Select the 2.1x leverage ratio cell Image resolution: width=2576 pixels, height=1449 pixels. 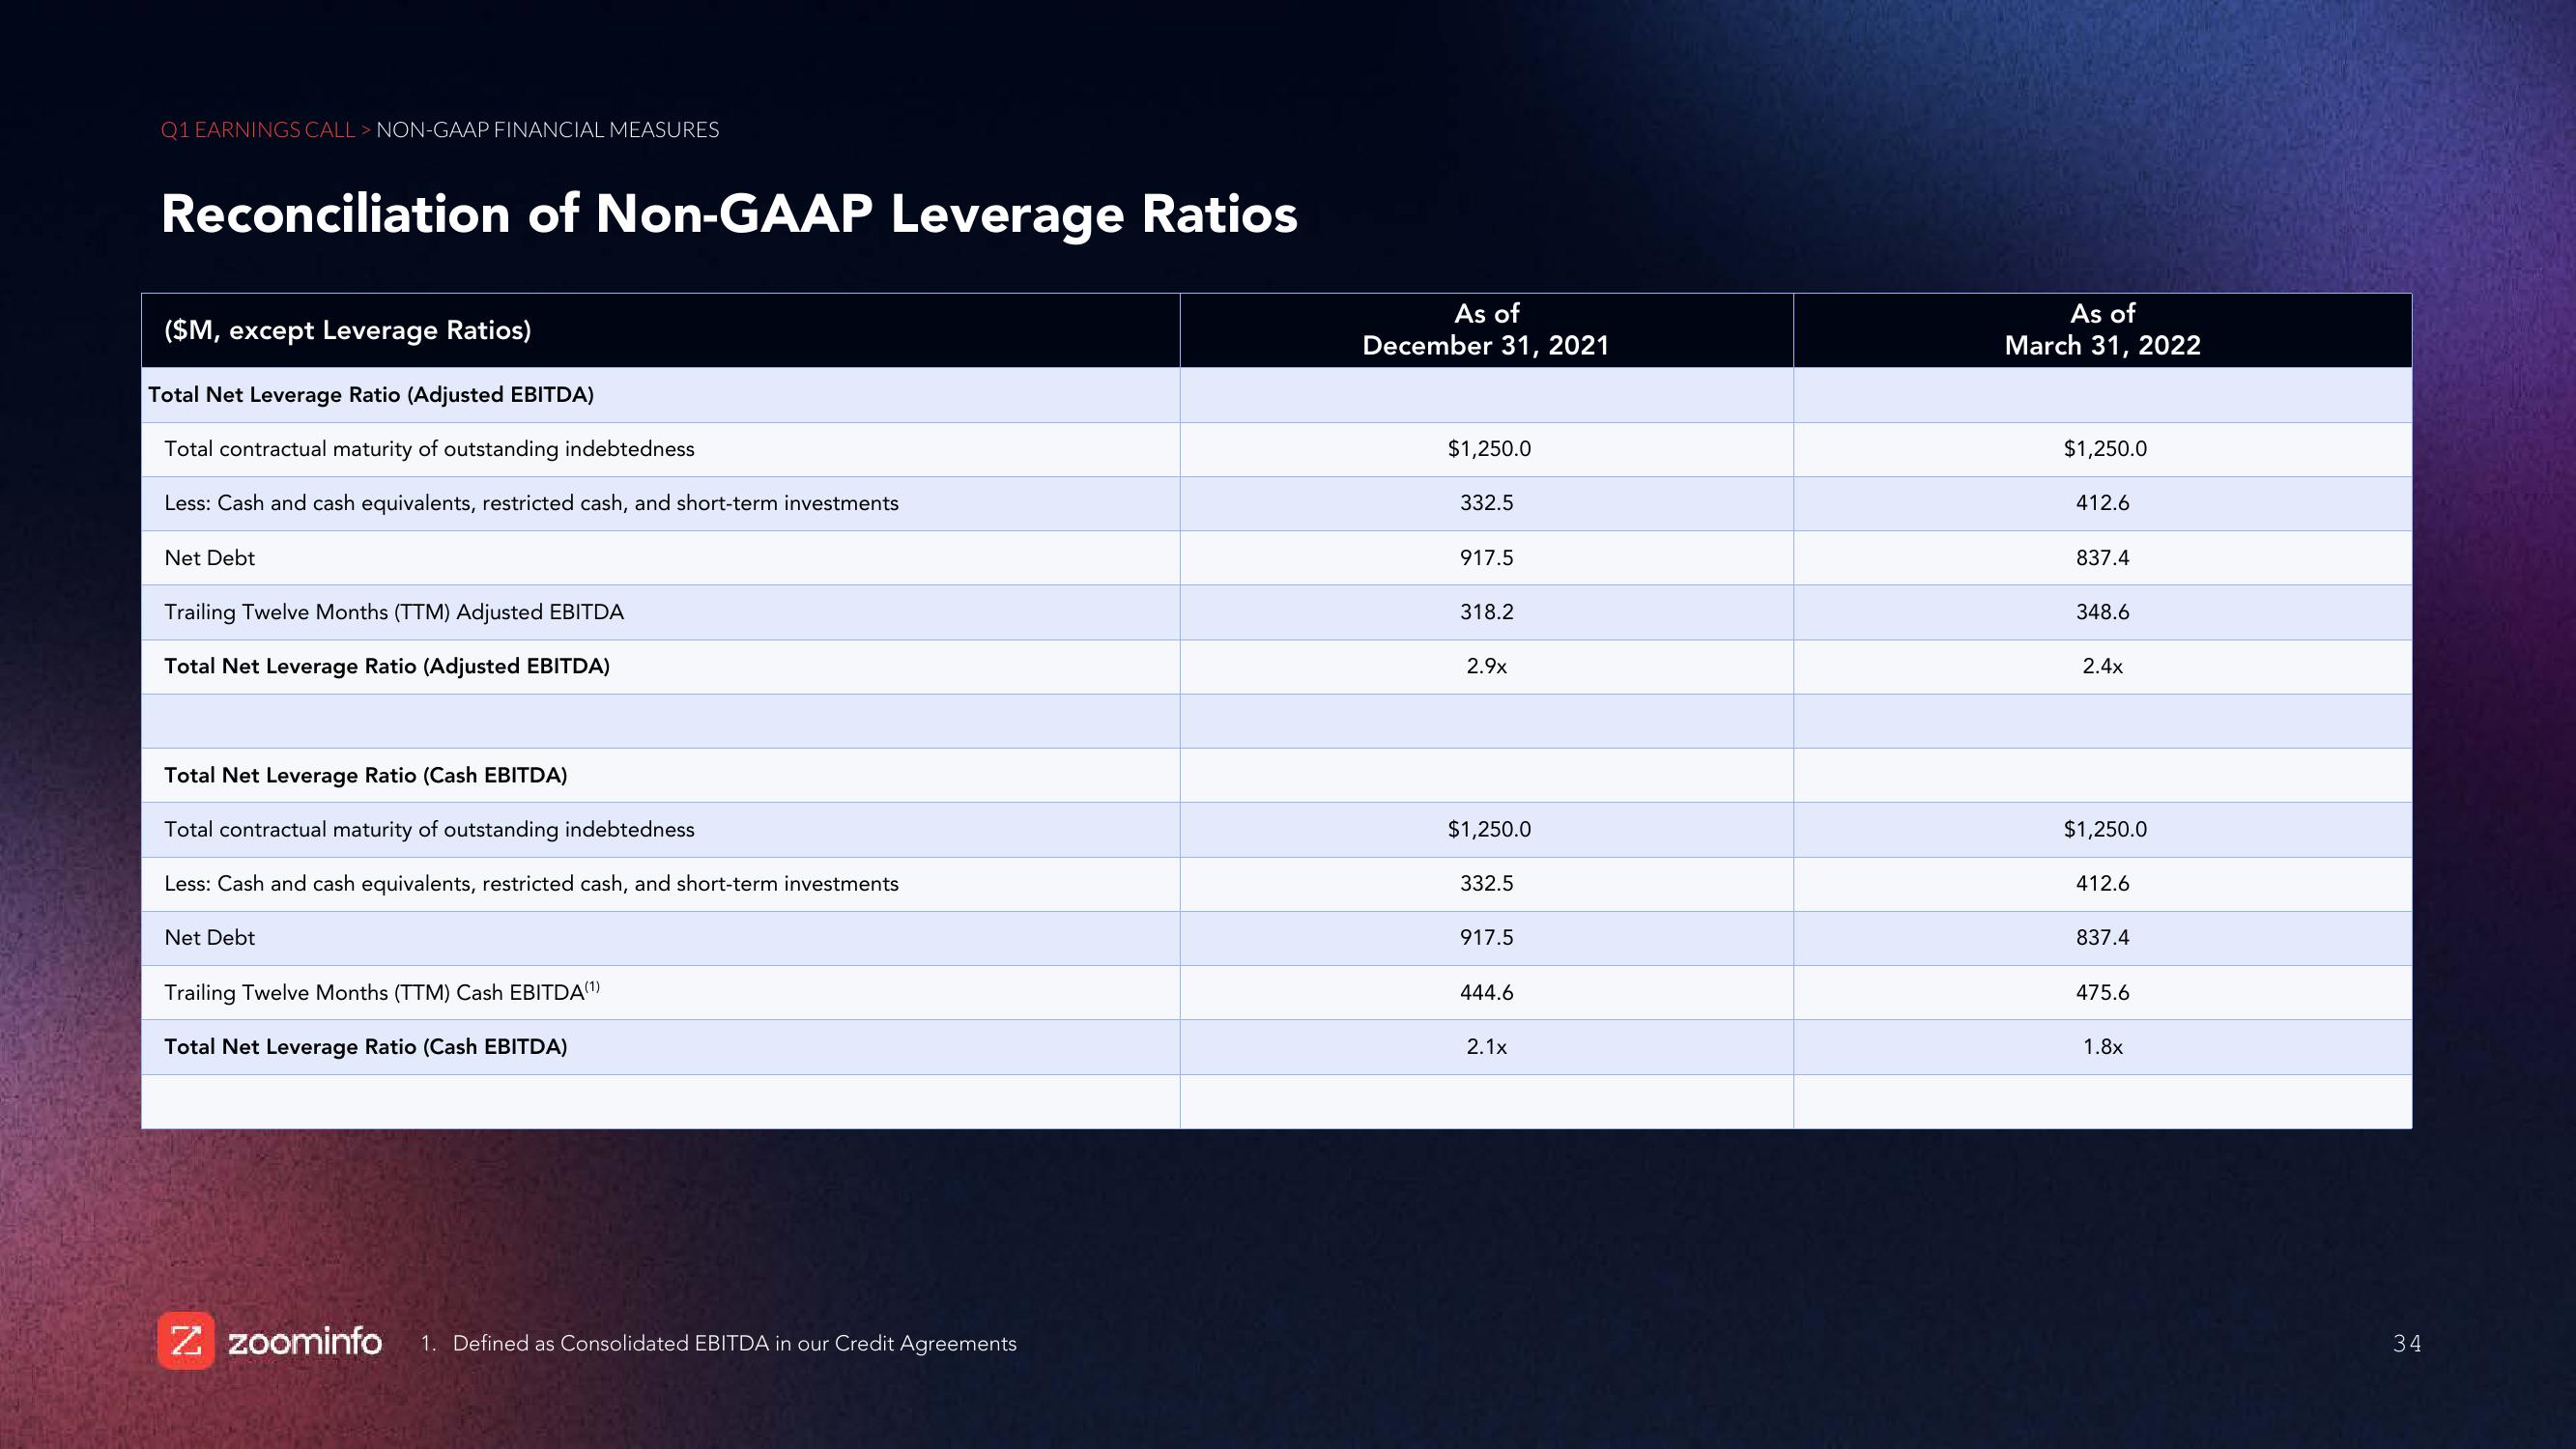[x=1486, y=1047]
